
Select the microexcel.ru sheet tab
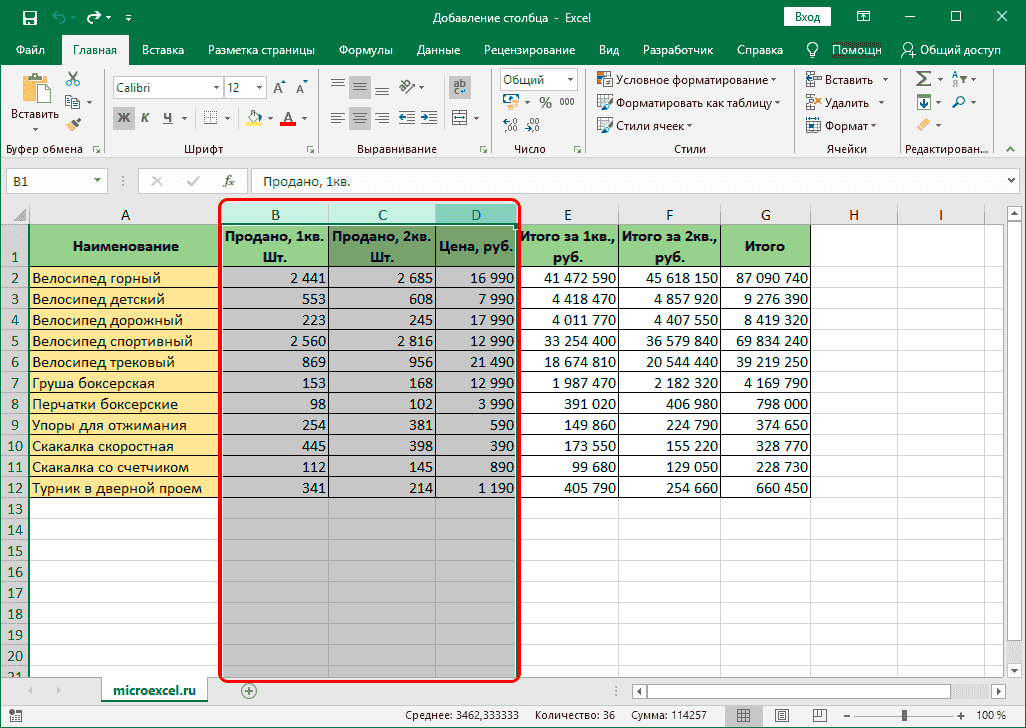(x=154, y=689)
